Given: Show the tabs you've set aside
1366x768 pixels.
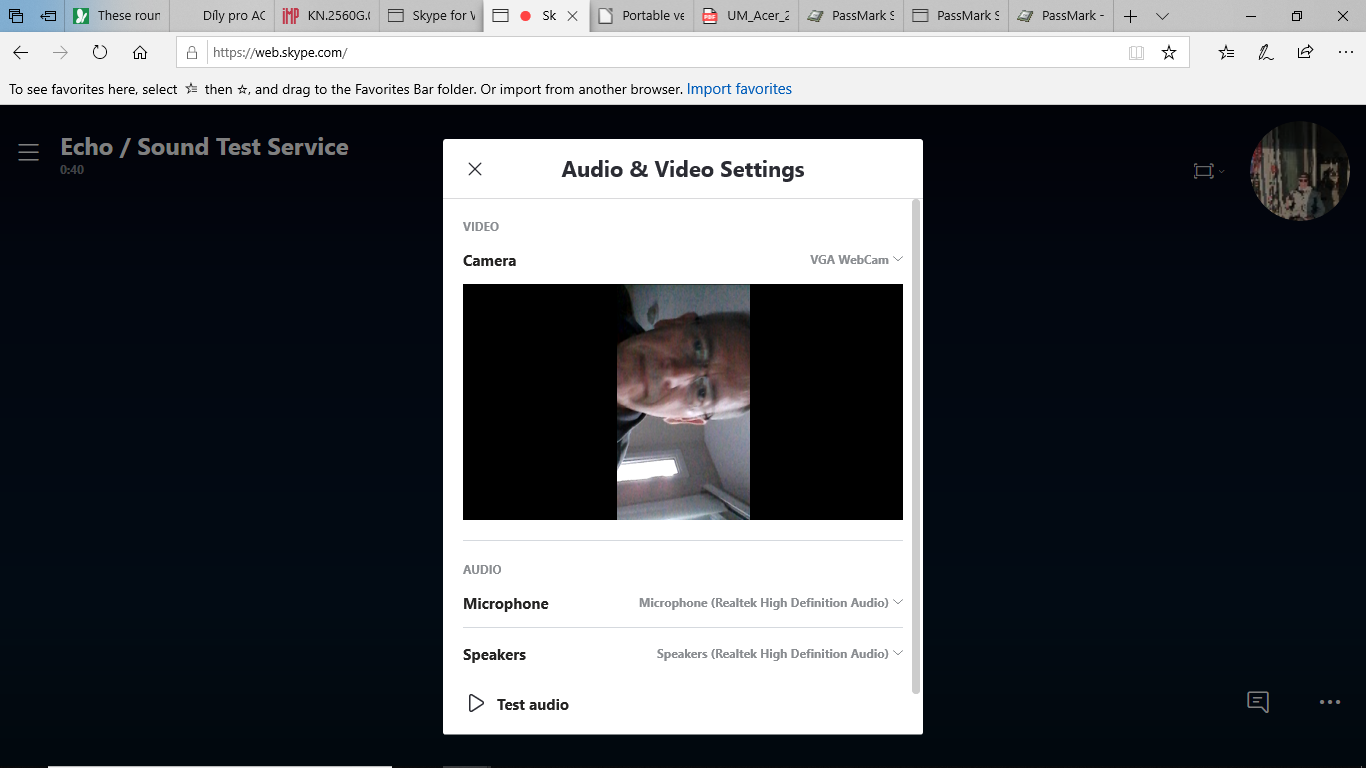Looking at the screenshot, I should click(16, 16).
